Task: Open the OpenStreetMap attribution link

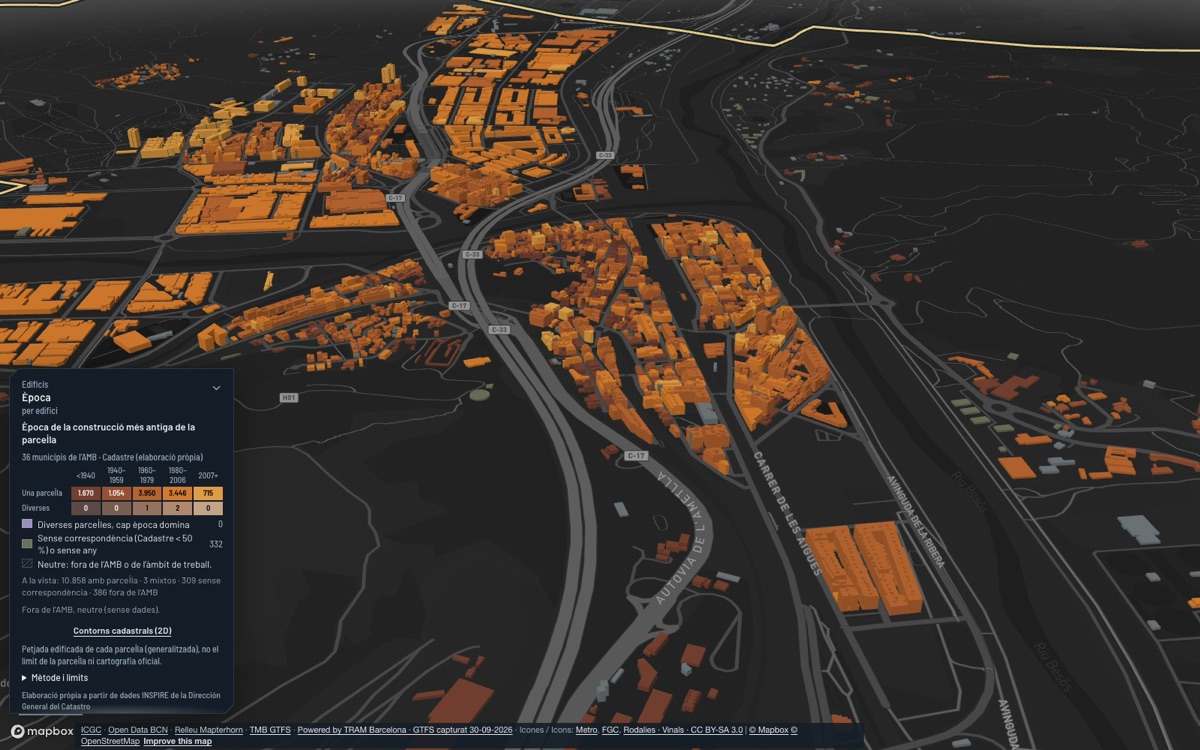Action: pyautogui.click(x=110, y=741)
